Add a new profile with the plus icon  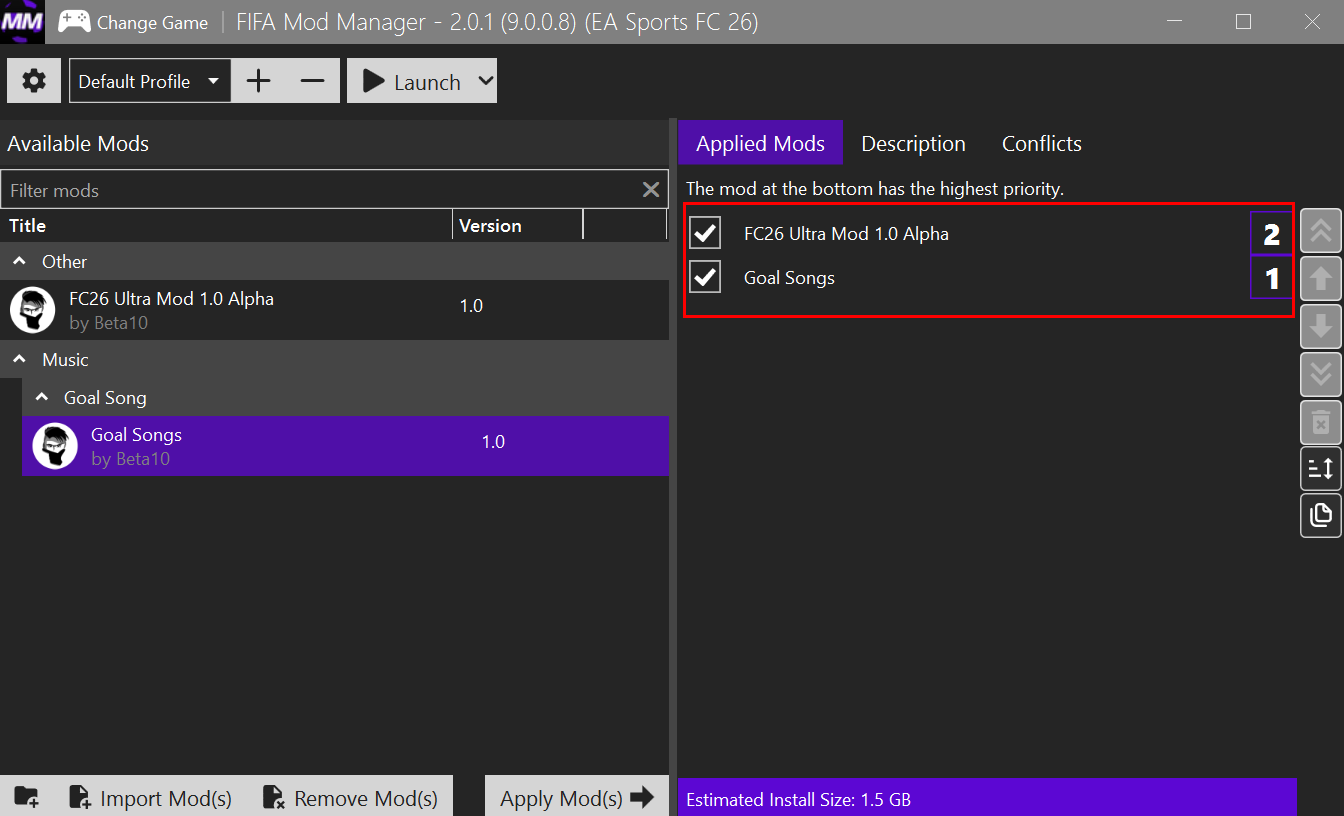(258, 81)
